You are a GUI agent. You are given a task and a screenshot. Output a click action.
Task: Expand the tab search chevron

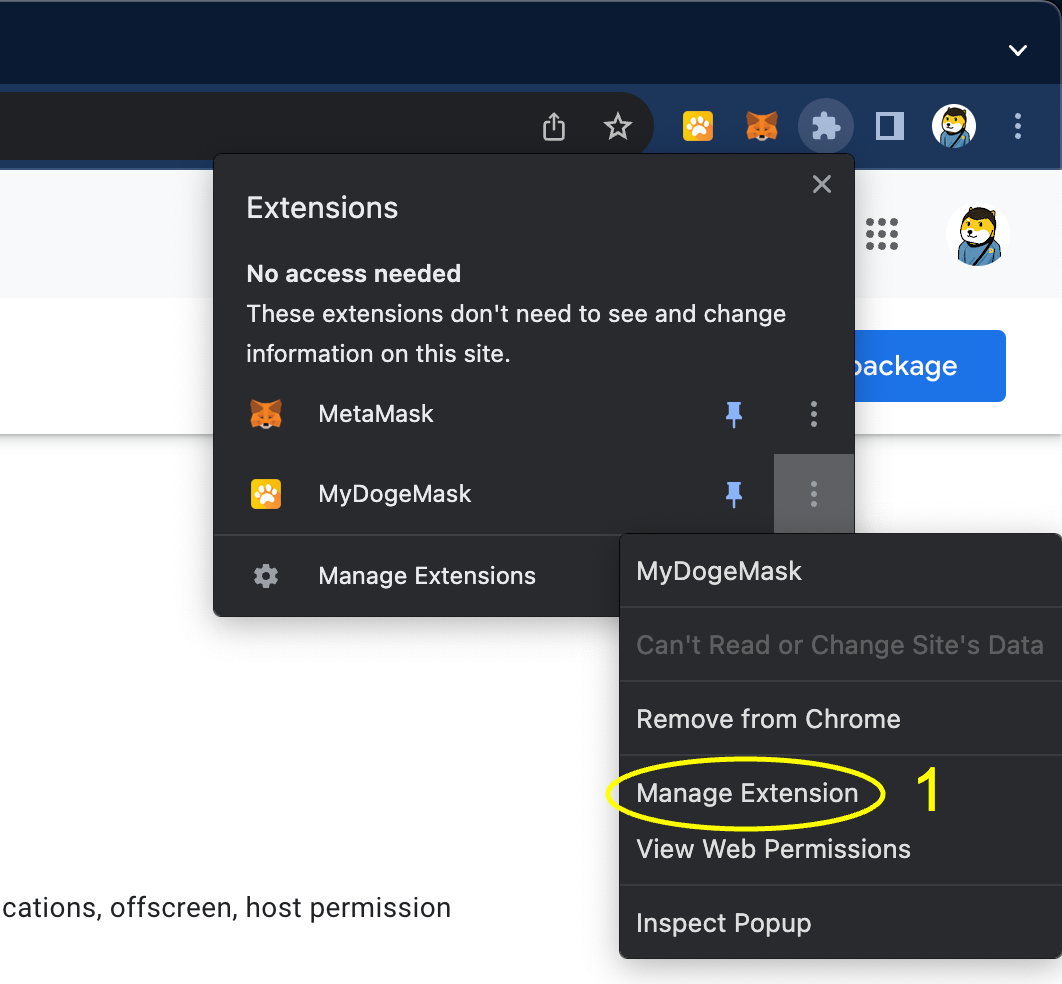(1017, 50)
